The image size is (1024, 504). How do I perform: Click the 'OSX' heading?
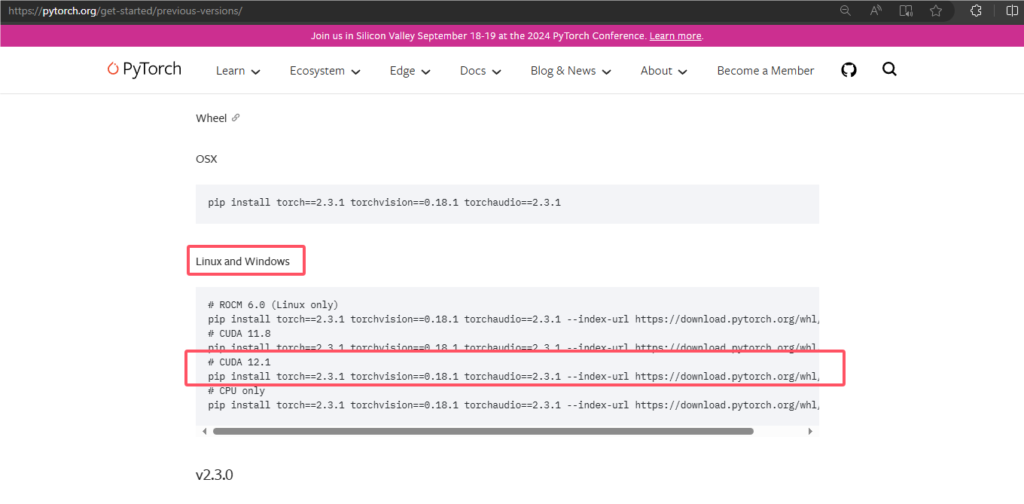[206, 159]
